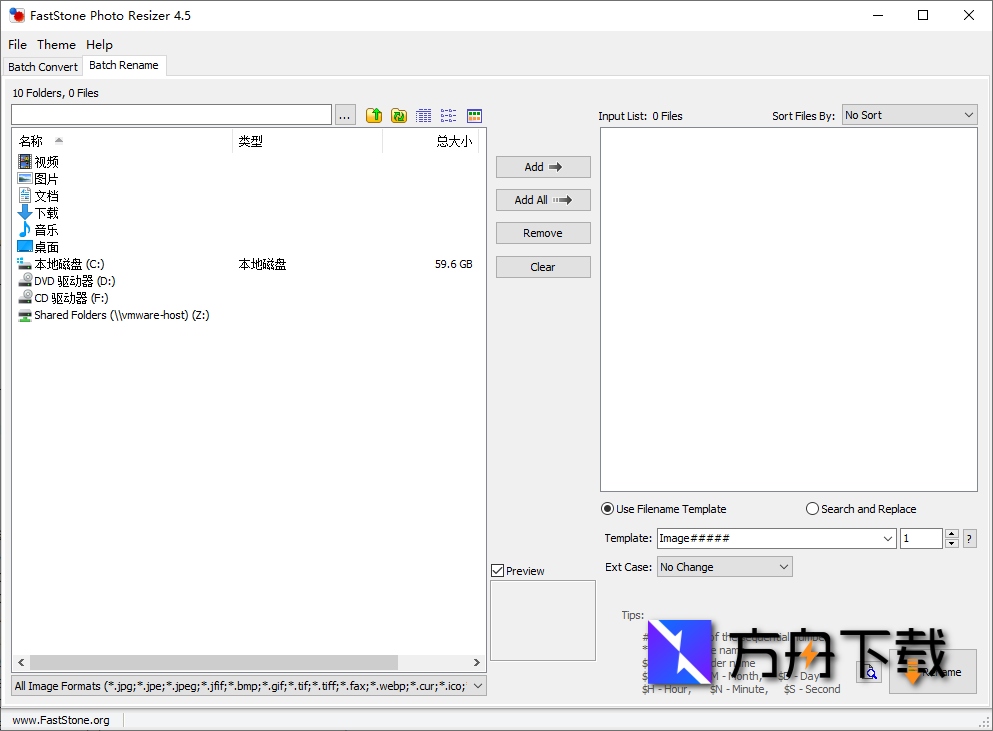Open the Theme menu
This screenshot has height=731, width=993.
(x=56, y=45)
